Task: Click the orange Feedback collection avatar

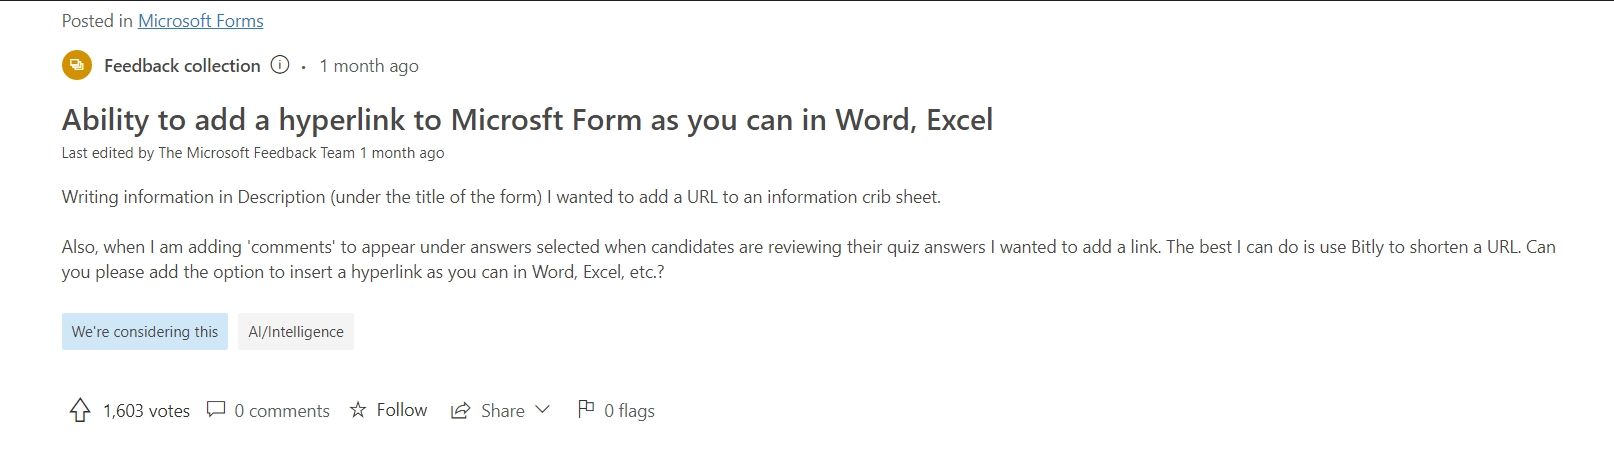Action: coord(77,65)
